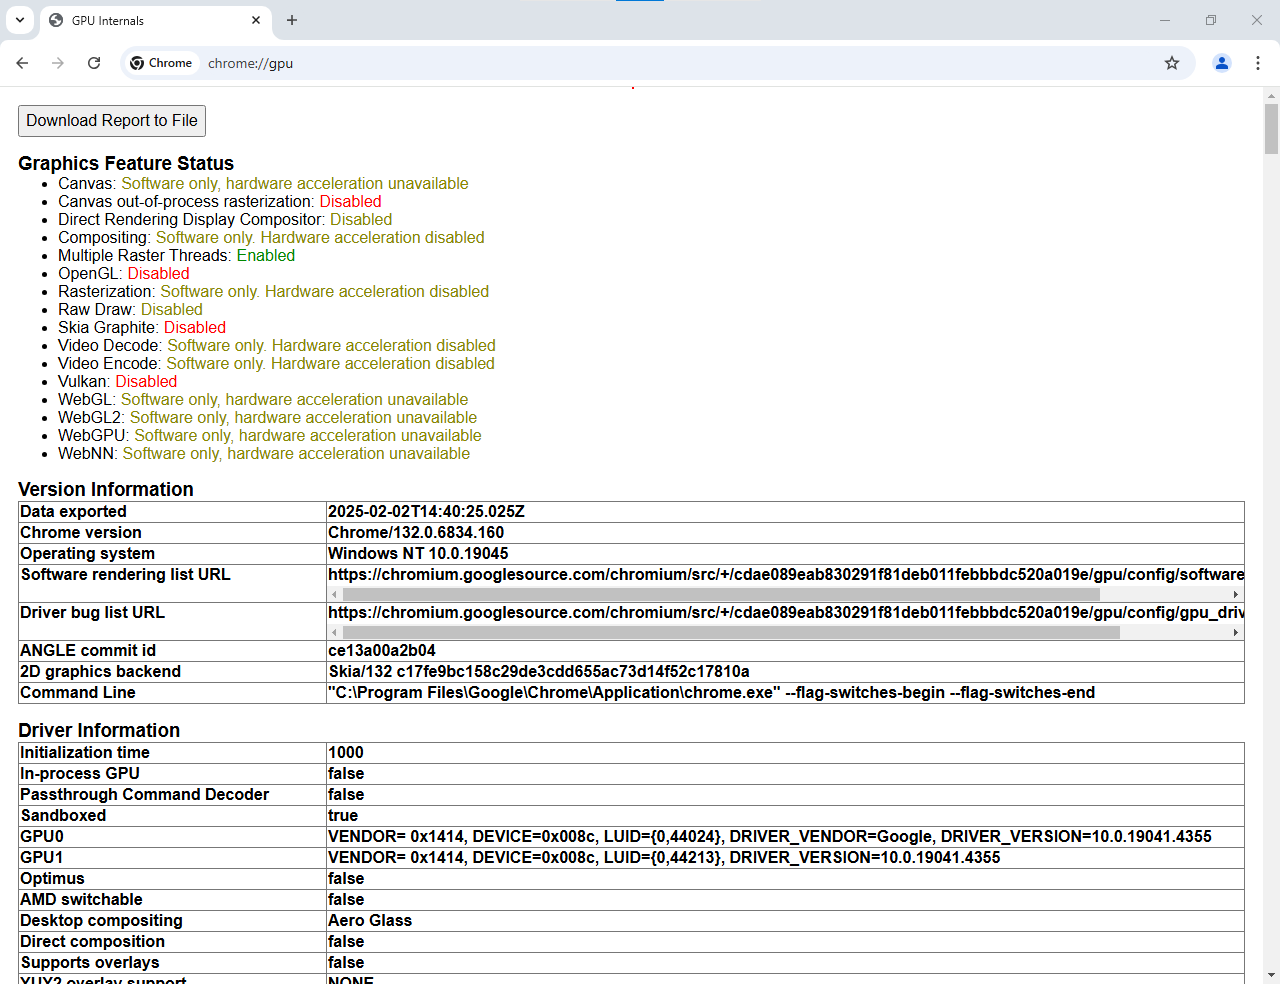Minimize the Chrome window
The height and width of the screenshot is (984, 1280).
[1165, 20]
